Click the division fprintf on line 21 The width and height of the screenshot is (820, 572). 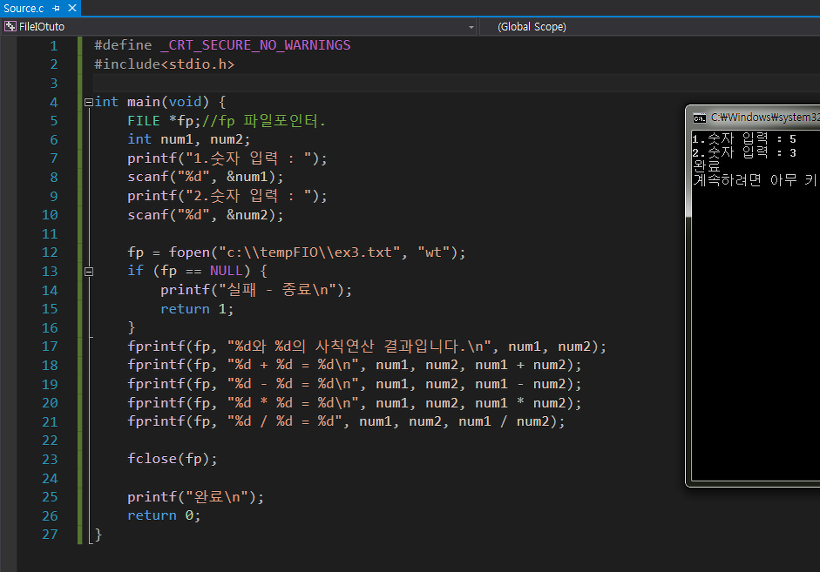346,421
